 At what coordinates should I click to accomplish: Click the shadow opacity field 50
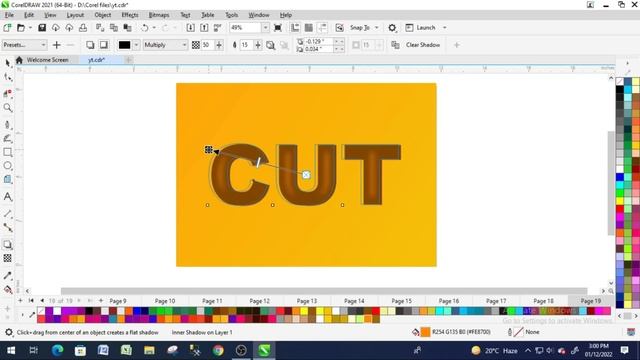(207, 45)
